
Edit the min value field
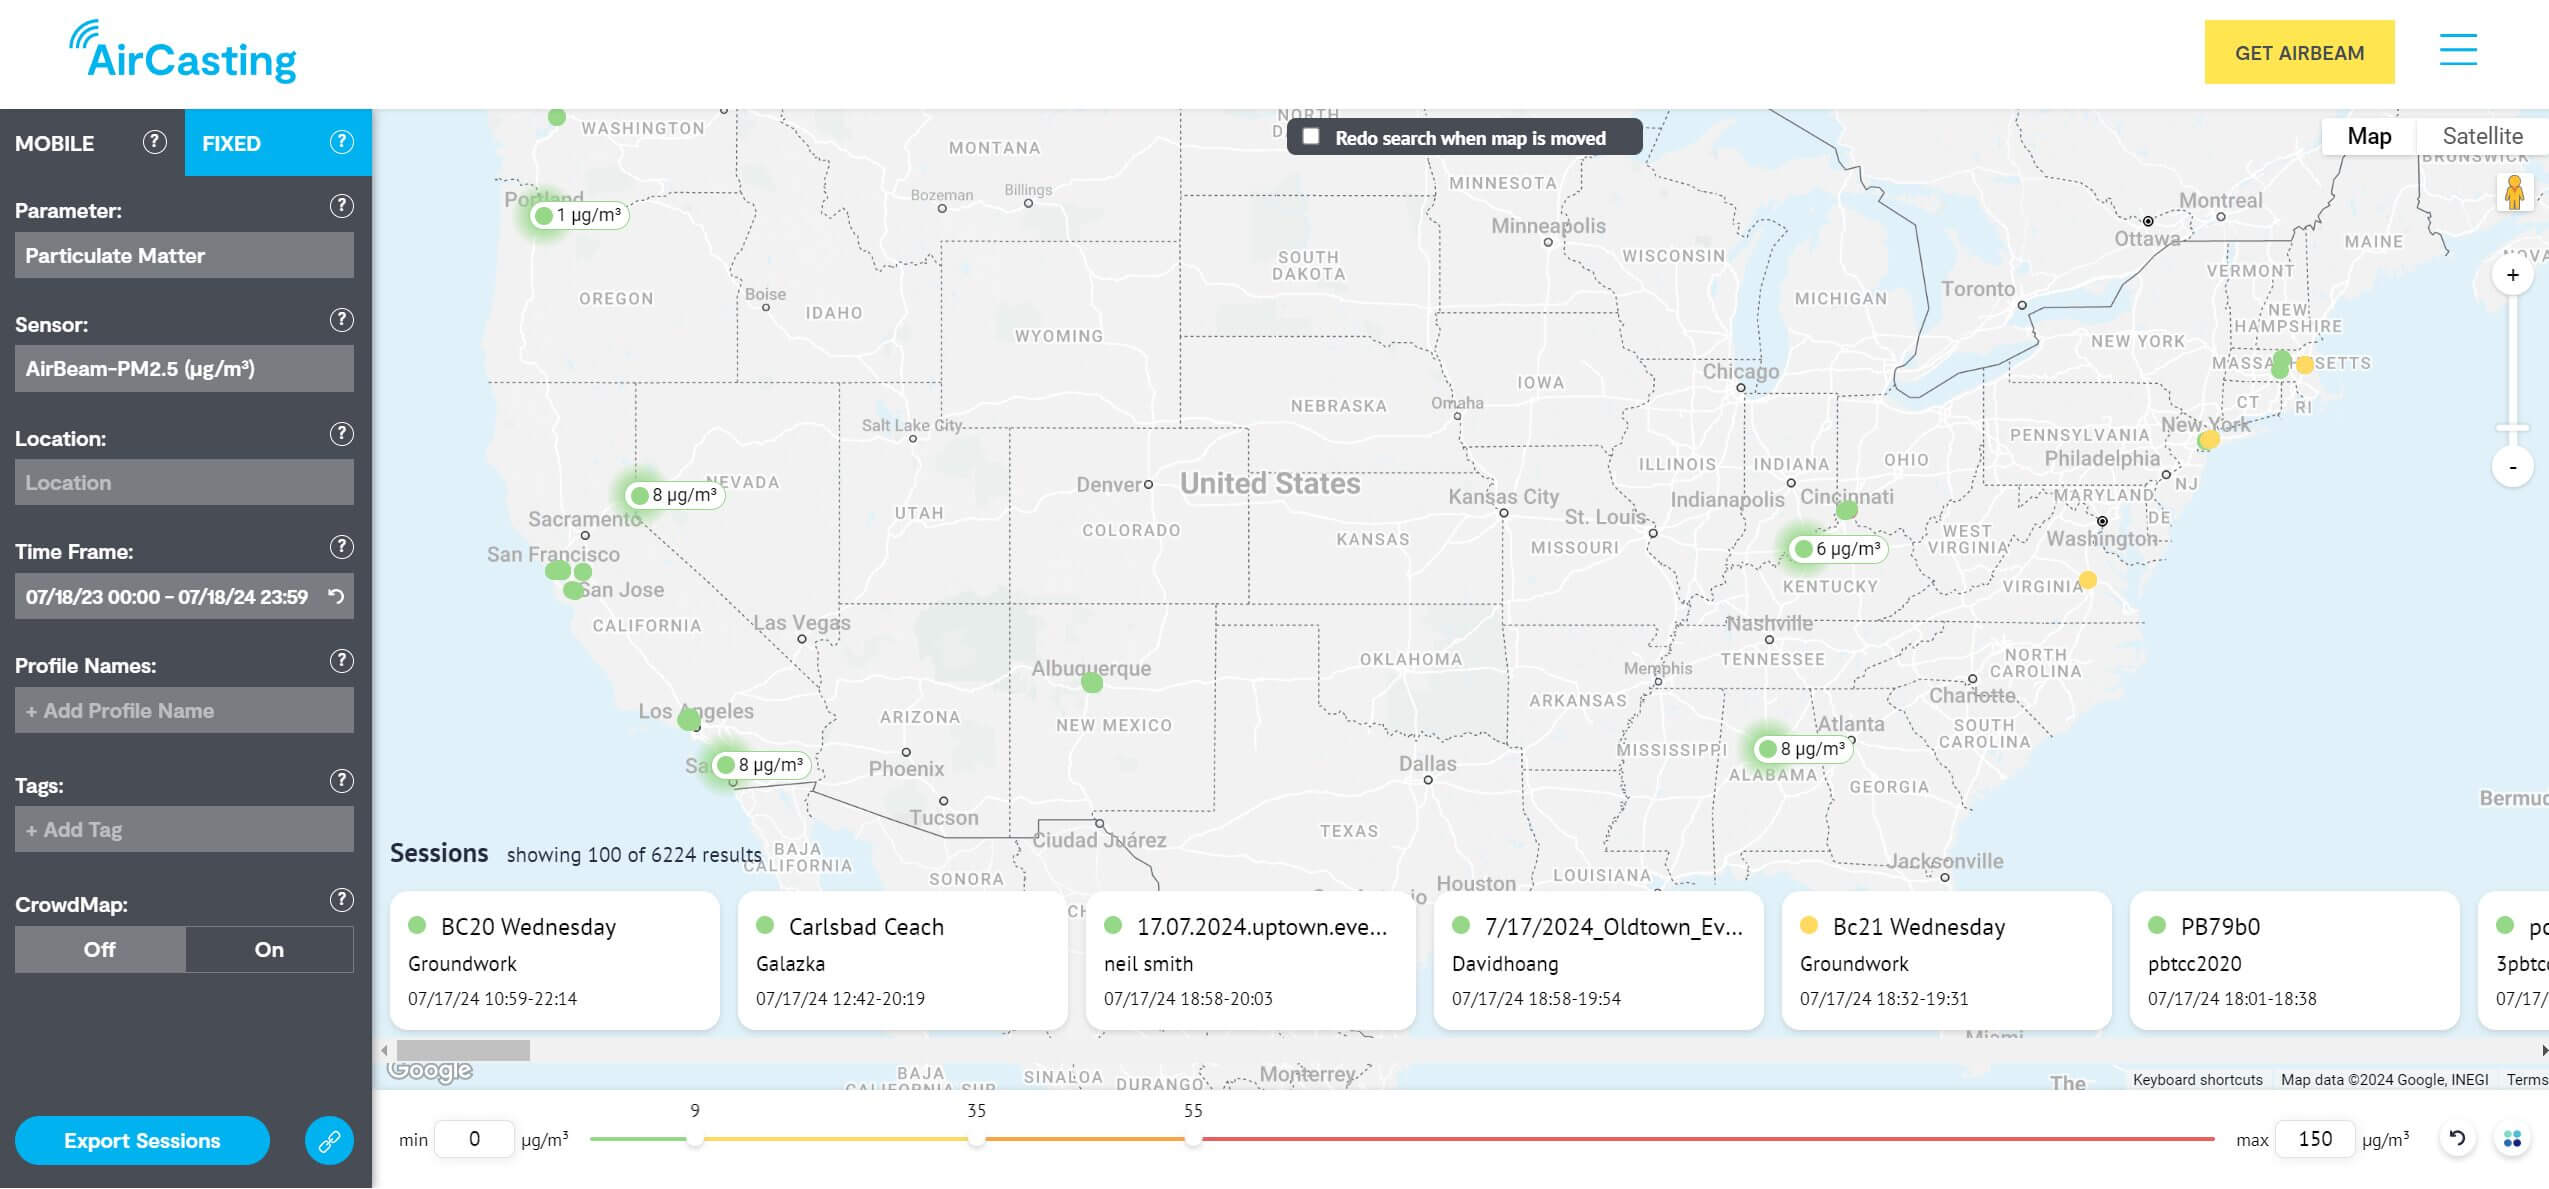[475, 1139]
